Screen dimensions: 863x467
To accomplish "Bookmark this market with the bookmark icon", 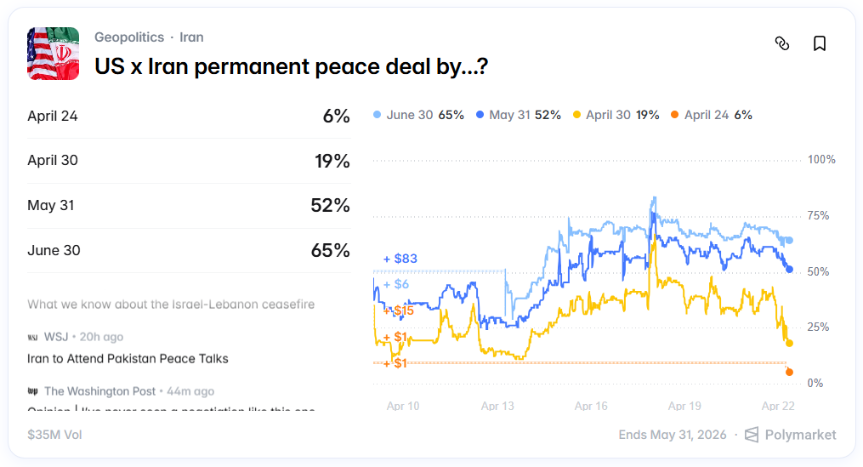I will point(819,43).
